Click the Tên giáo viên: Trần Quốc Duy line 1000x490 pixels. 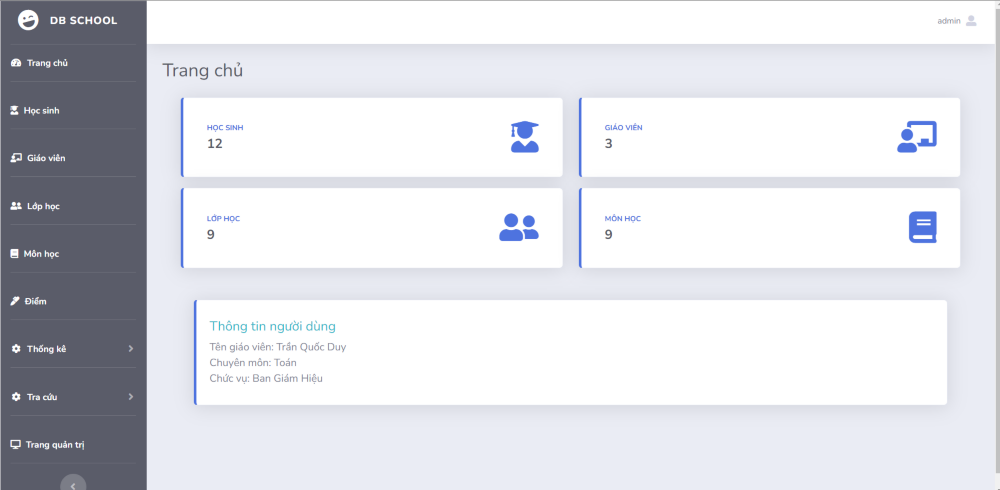tap(277, 347)
